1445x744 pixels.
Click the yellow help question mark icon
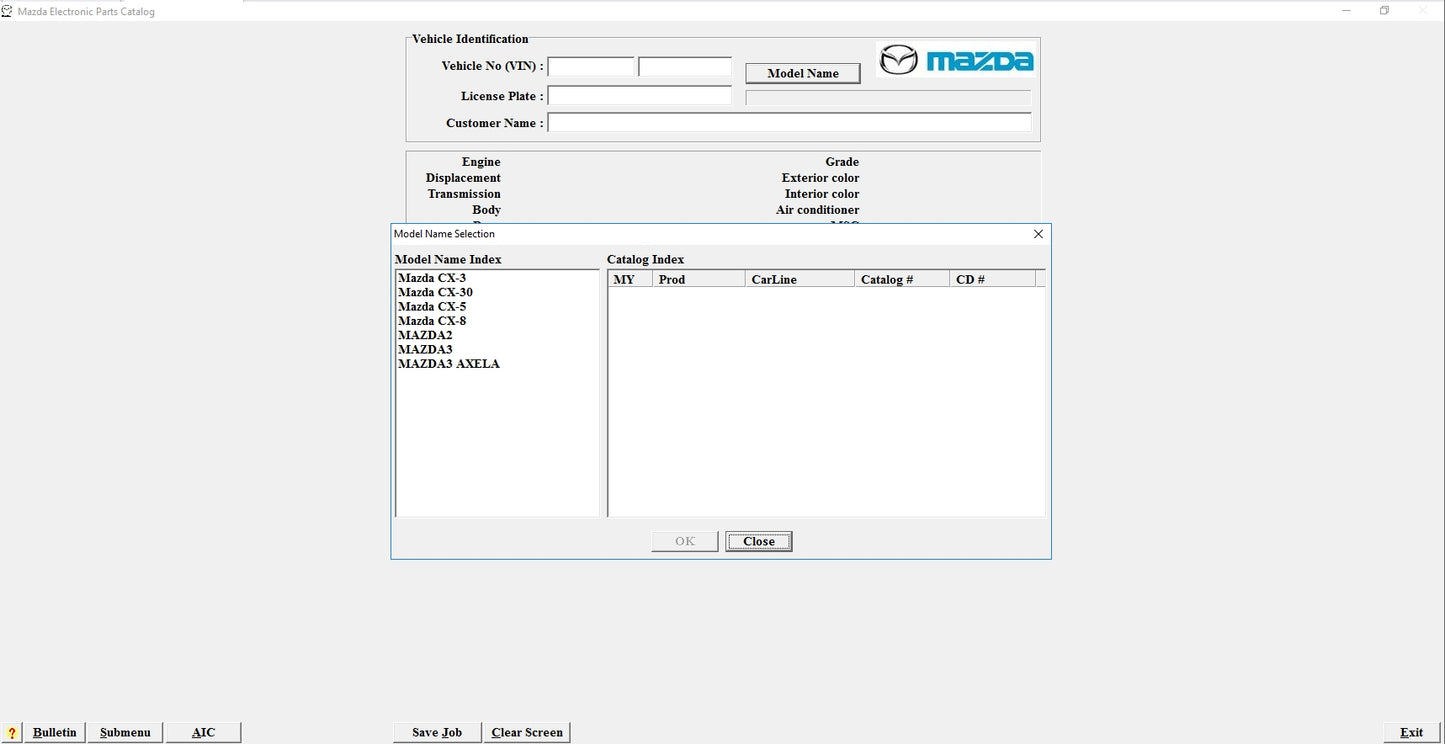click(11, 733)
